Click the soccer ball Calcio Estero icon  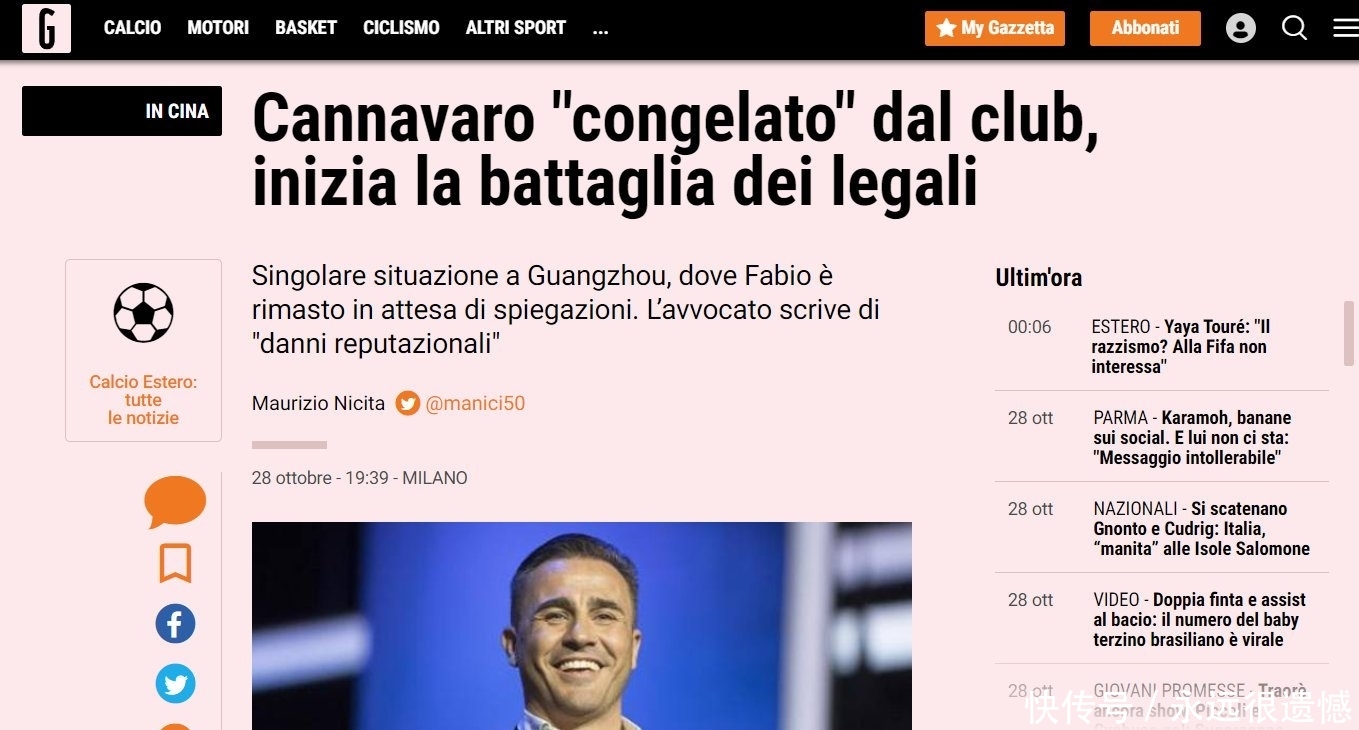coord(143,313)
